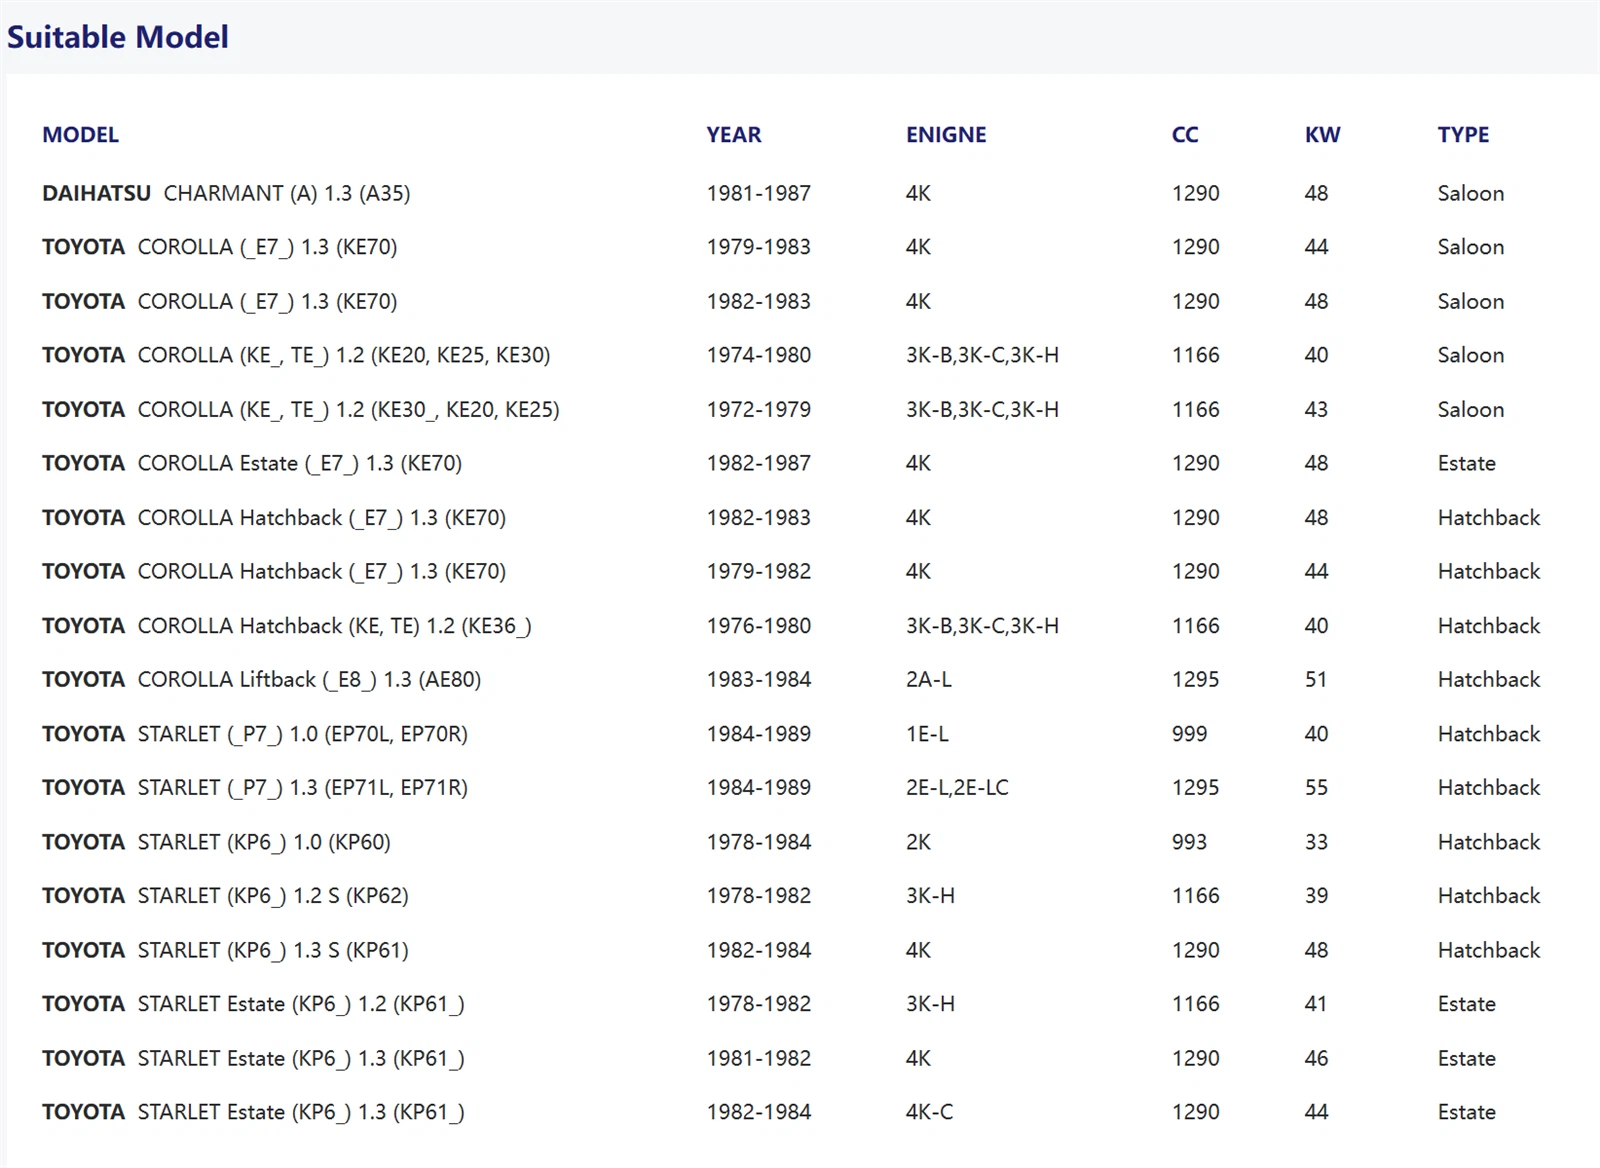Click the CC value 993

tap(1189, 842)
